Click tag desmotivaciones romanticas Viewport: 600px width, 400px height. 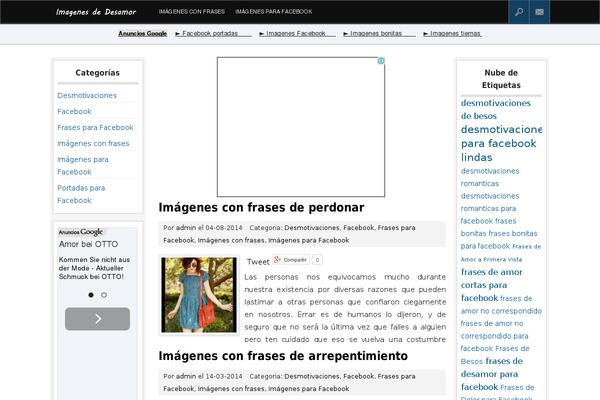click(x=490, y=177)
